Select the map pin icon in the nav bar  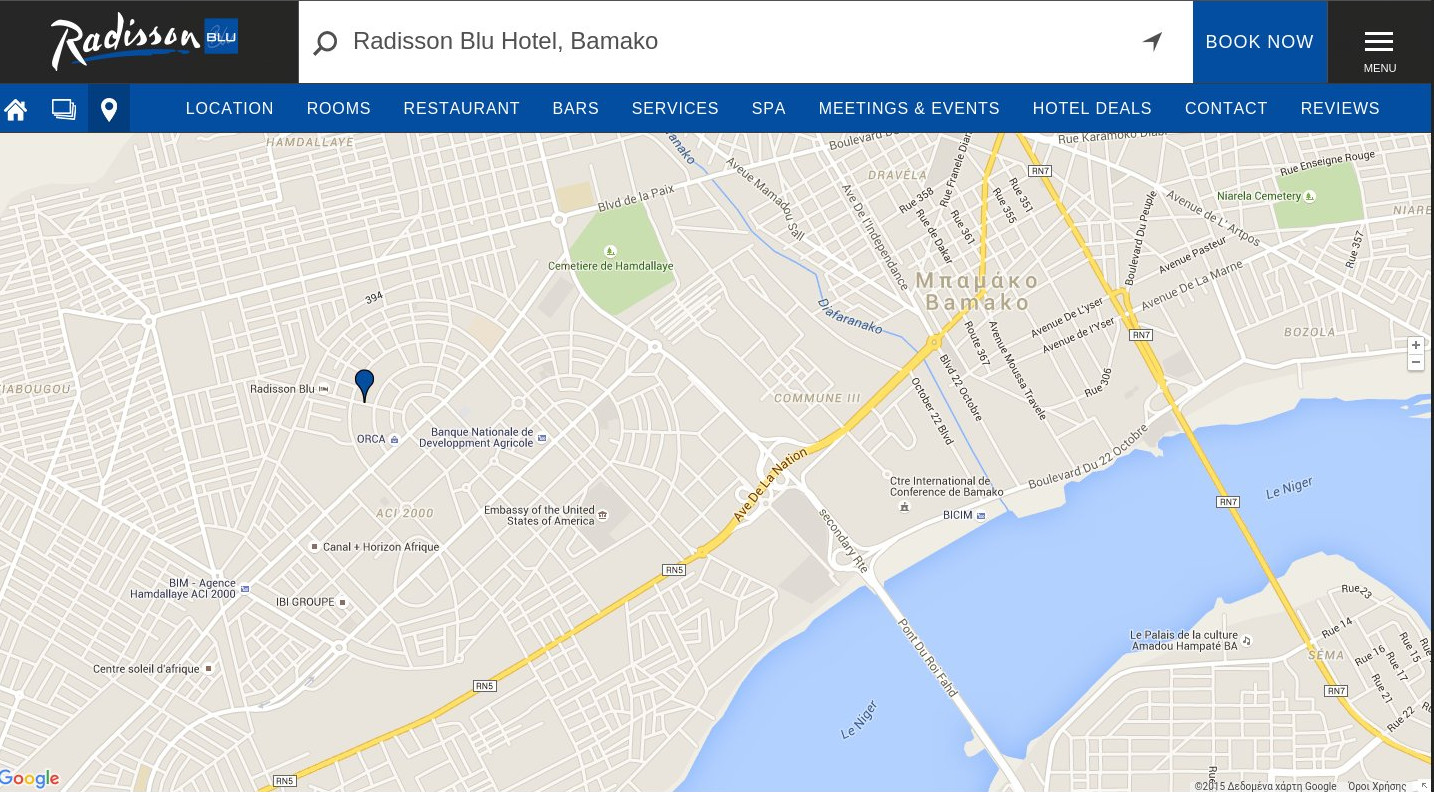pyautogui.click(x=109, y=109)
